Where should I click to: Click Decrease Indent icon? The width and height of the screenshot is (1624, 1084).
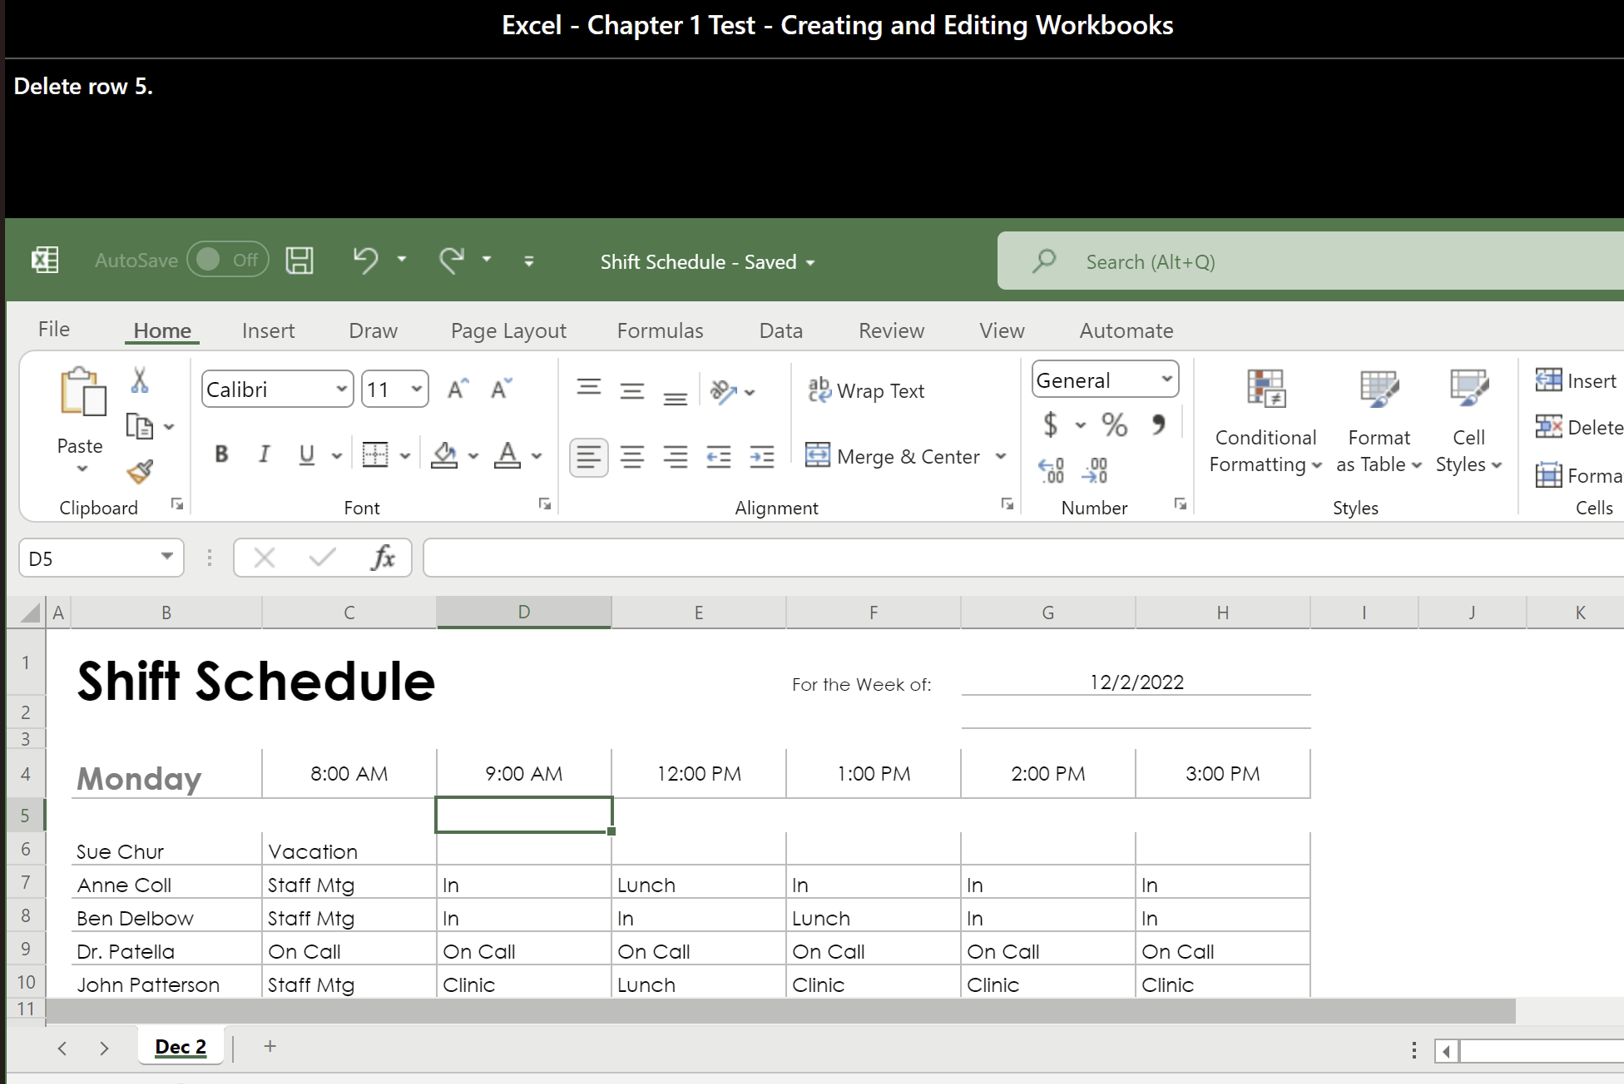[x=719, y=457]
